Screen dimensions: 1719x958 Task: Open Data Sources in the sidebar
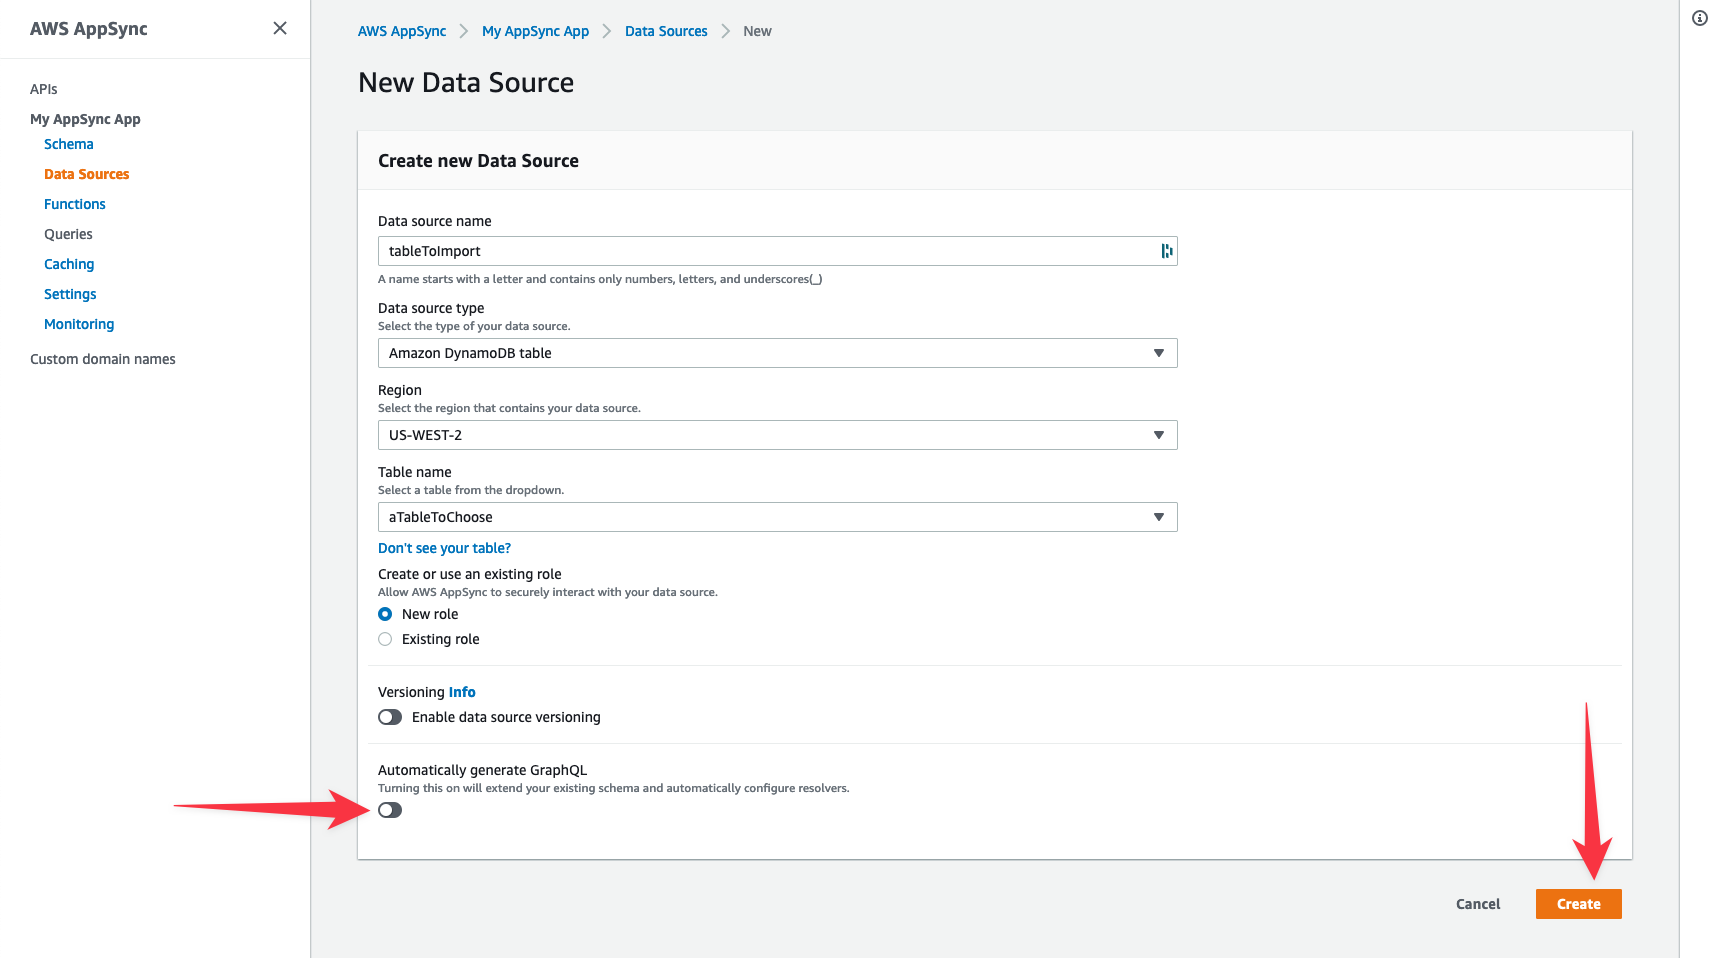(x=87, y=174)
